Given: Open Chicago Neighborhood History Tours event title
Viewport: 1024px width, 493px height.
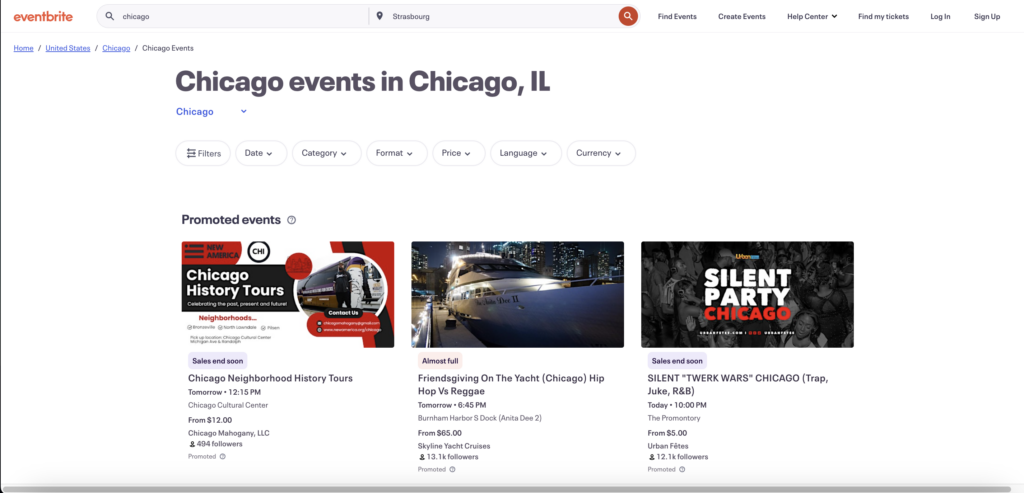Looking at the screenshot, I should click(x=270, y=378).
